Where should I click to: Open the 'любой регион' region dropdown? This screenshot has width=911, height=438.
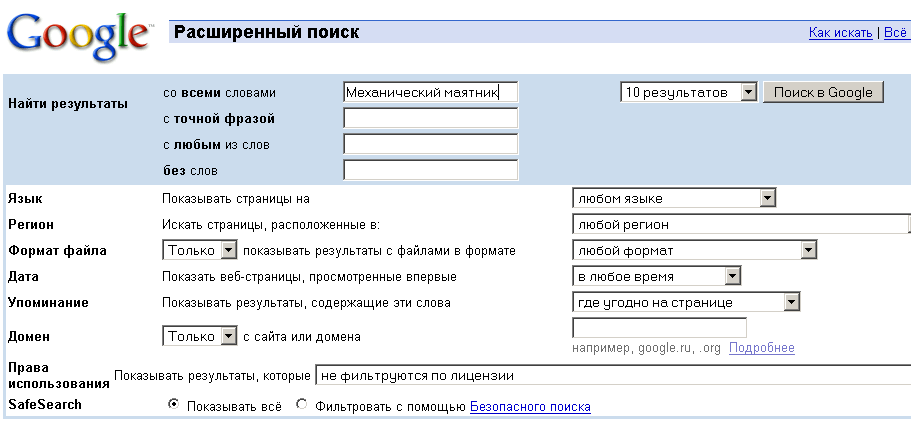(741, 224)
